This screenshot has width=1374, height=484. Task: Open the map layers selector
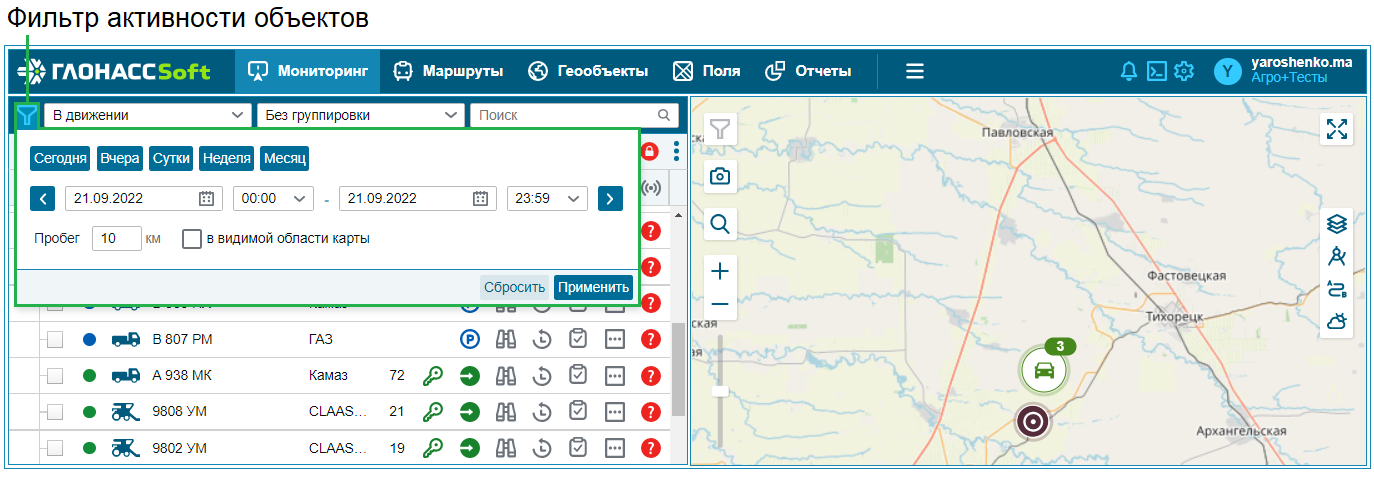pos(1337,225)
